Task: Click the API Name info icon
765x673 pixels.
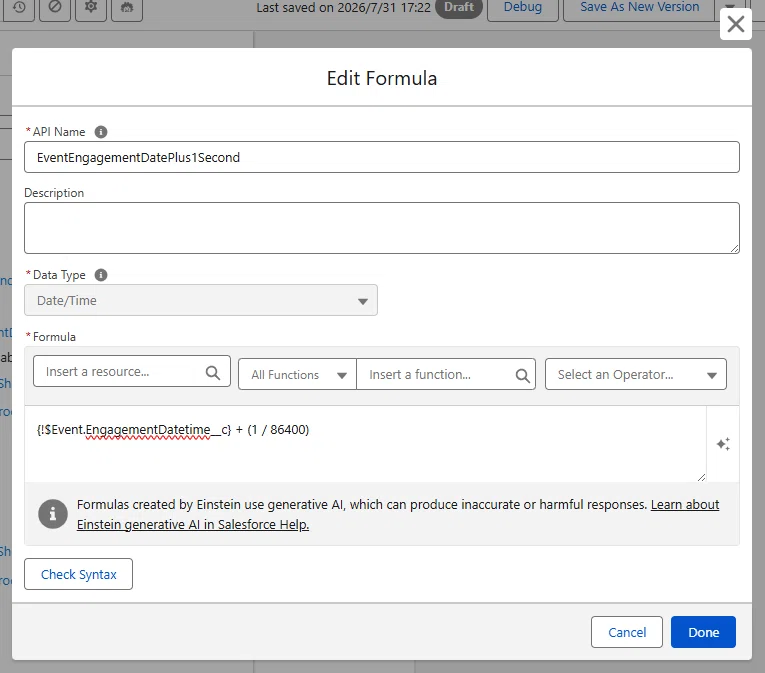Action: tap(101, 132)
